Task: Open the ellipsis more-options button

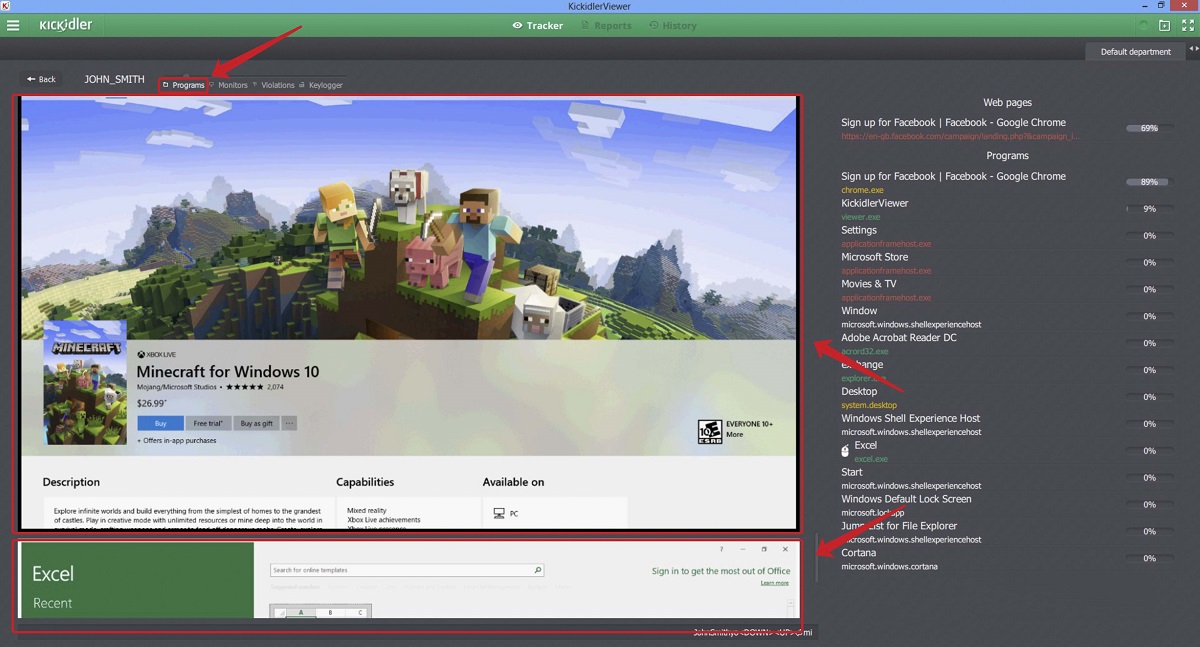Action: coord(289,423)
